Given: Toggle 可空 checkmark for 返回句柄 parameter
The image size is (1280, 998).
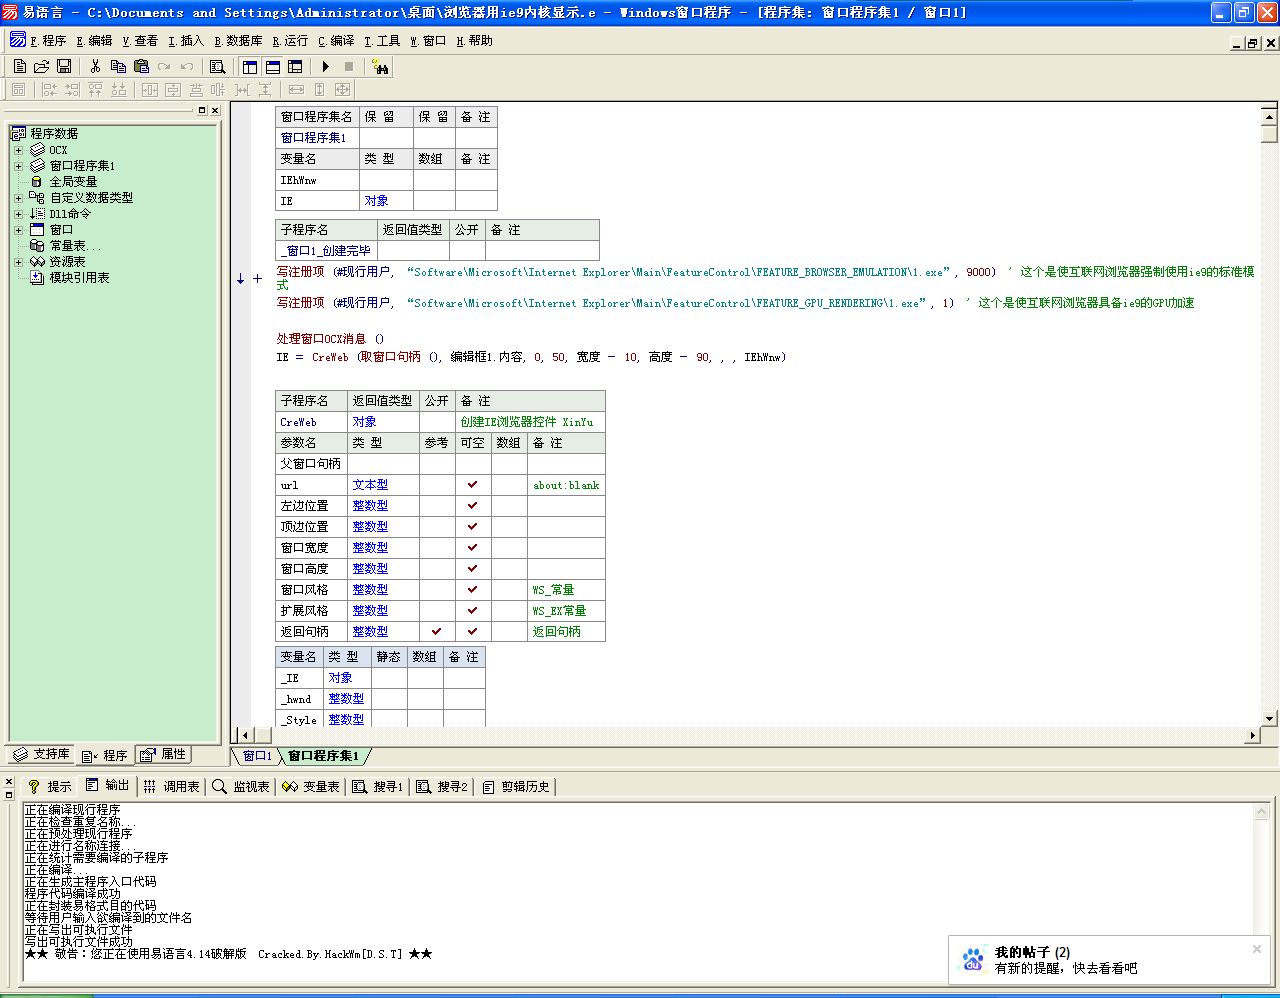Looking at the screenshot, I should tap(472, 631).
